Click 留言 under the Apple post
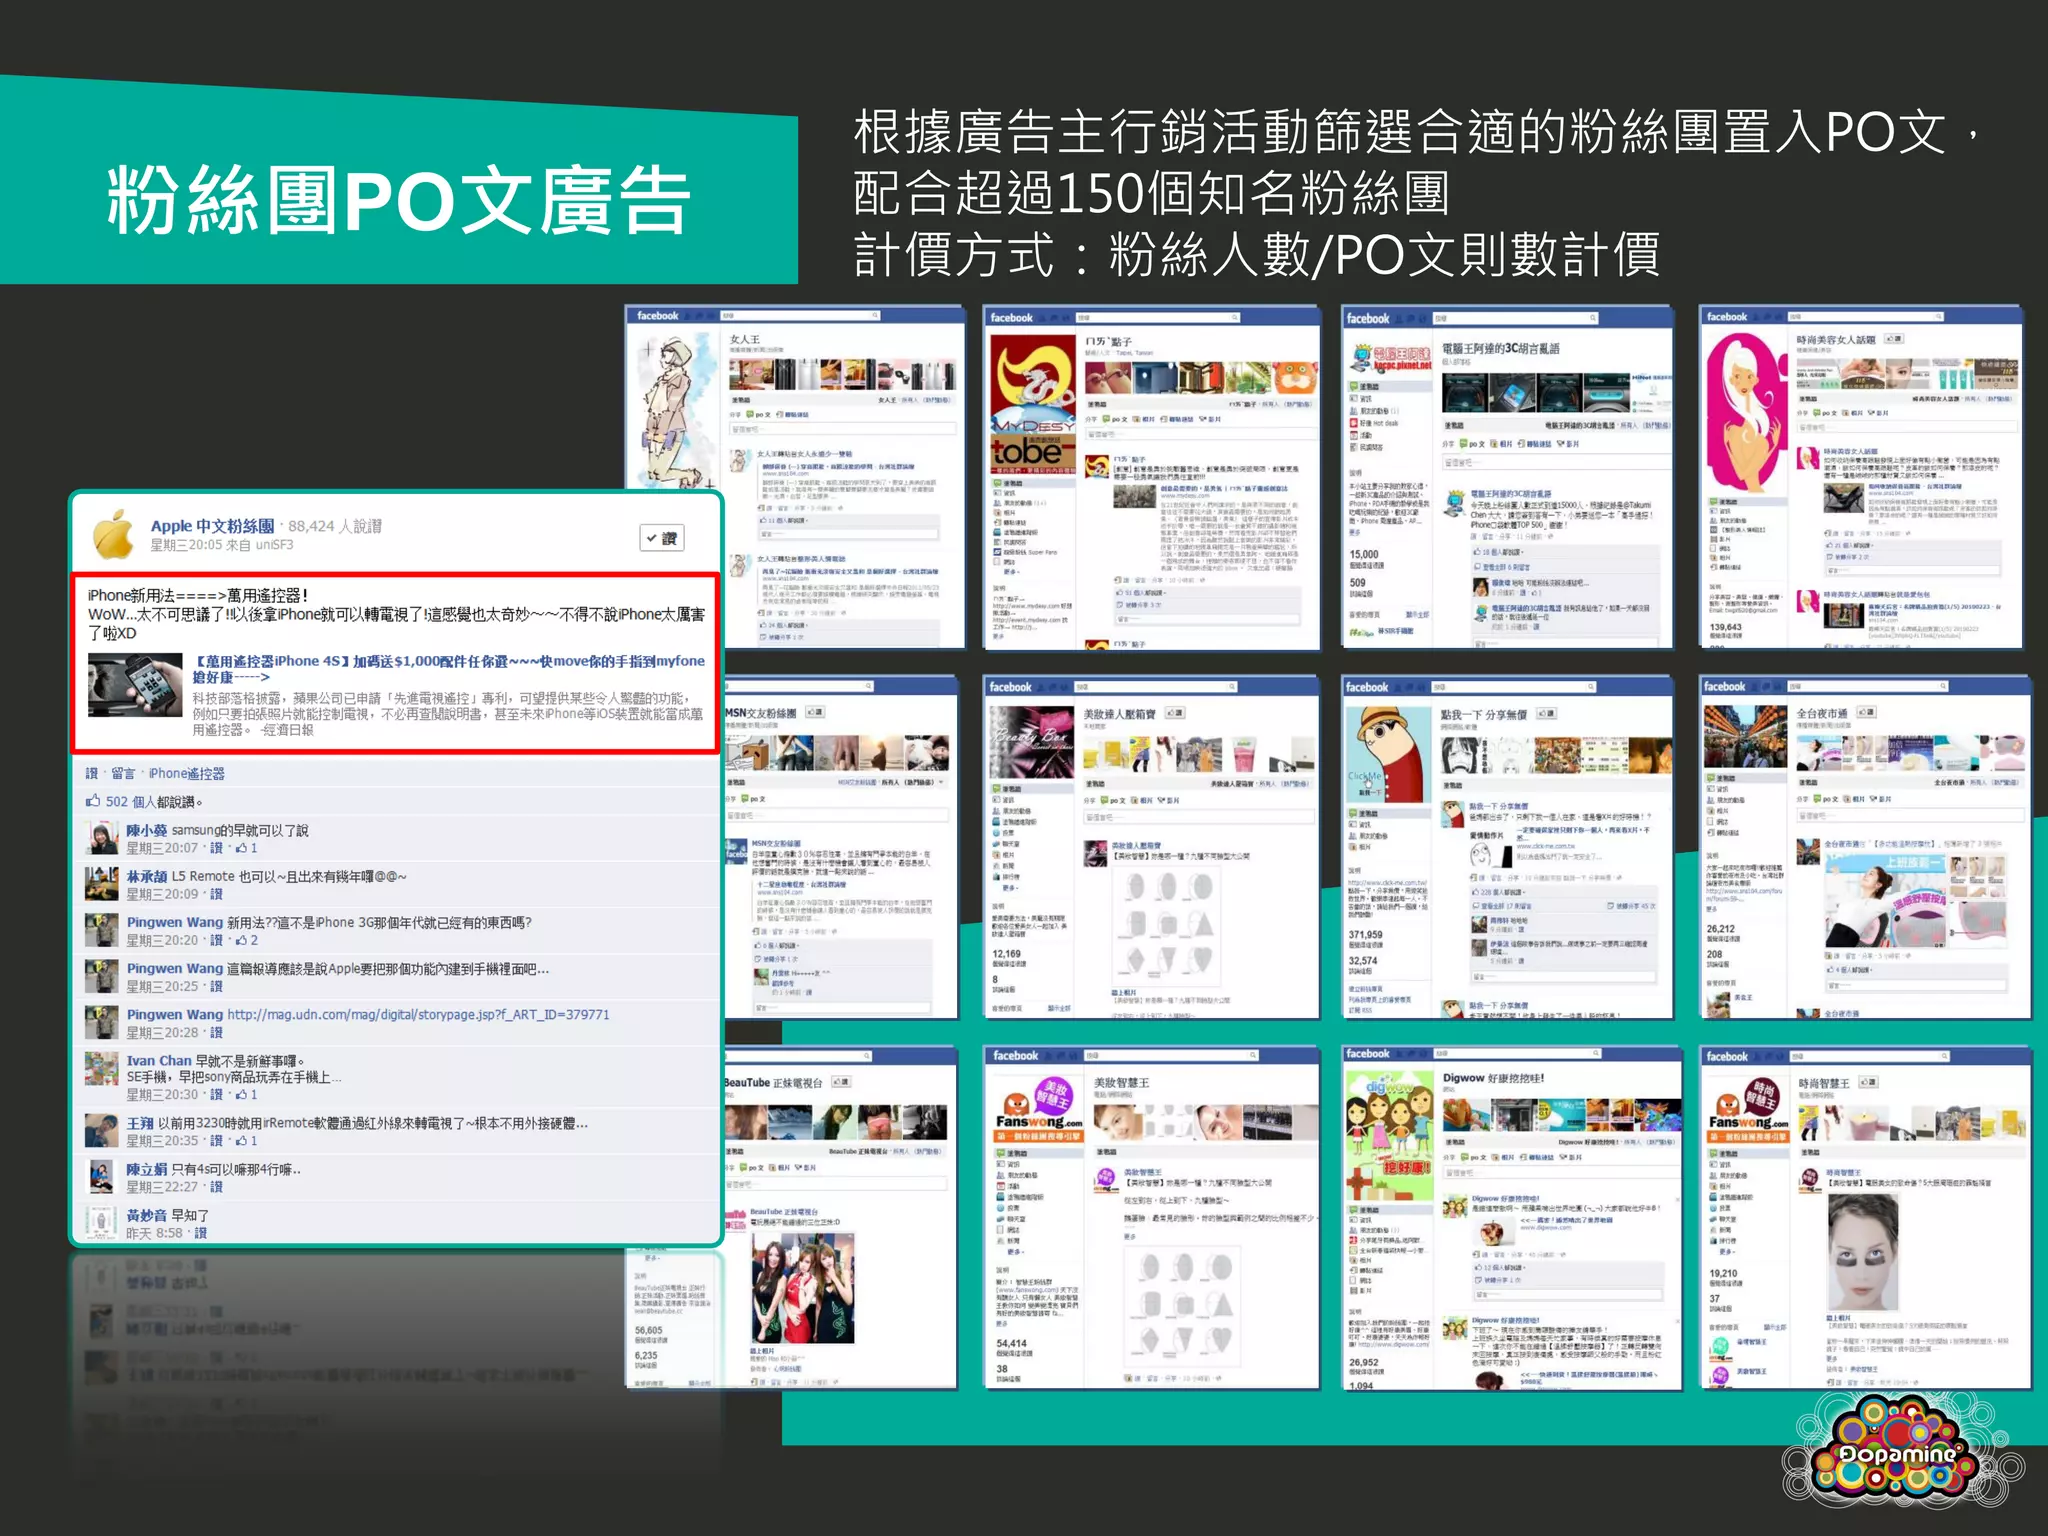 point(122,773)
